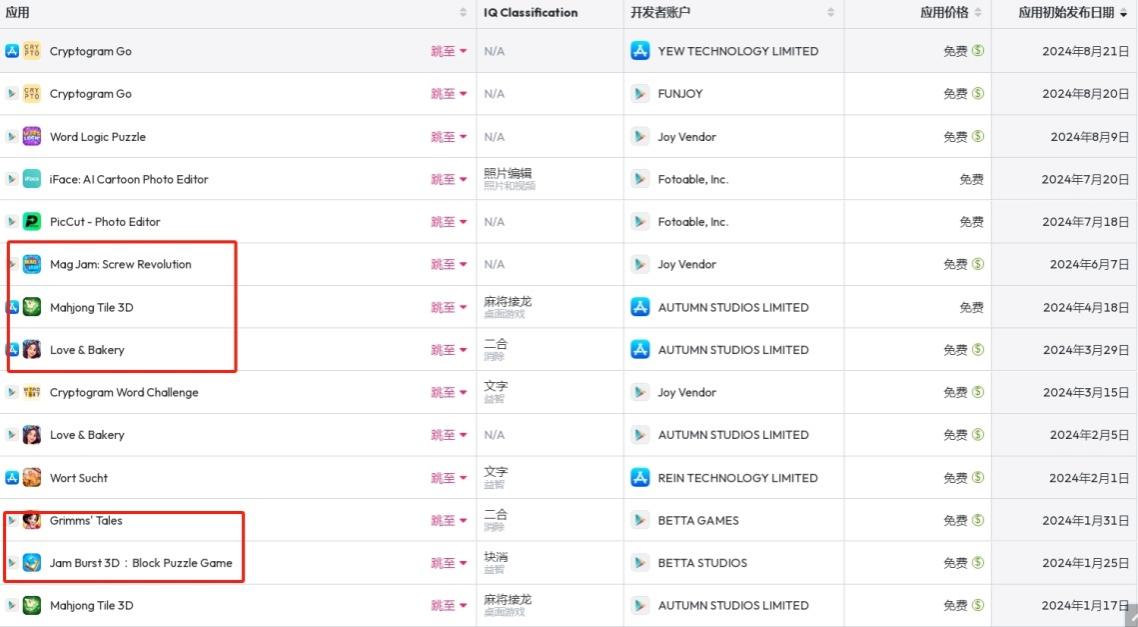
Task: Click Google Play icon beside BETTA STUDIOS
Action: pos(640,562)
